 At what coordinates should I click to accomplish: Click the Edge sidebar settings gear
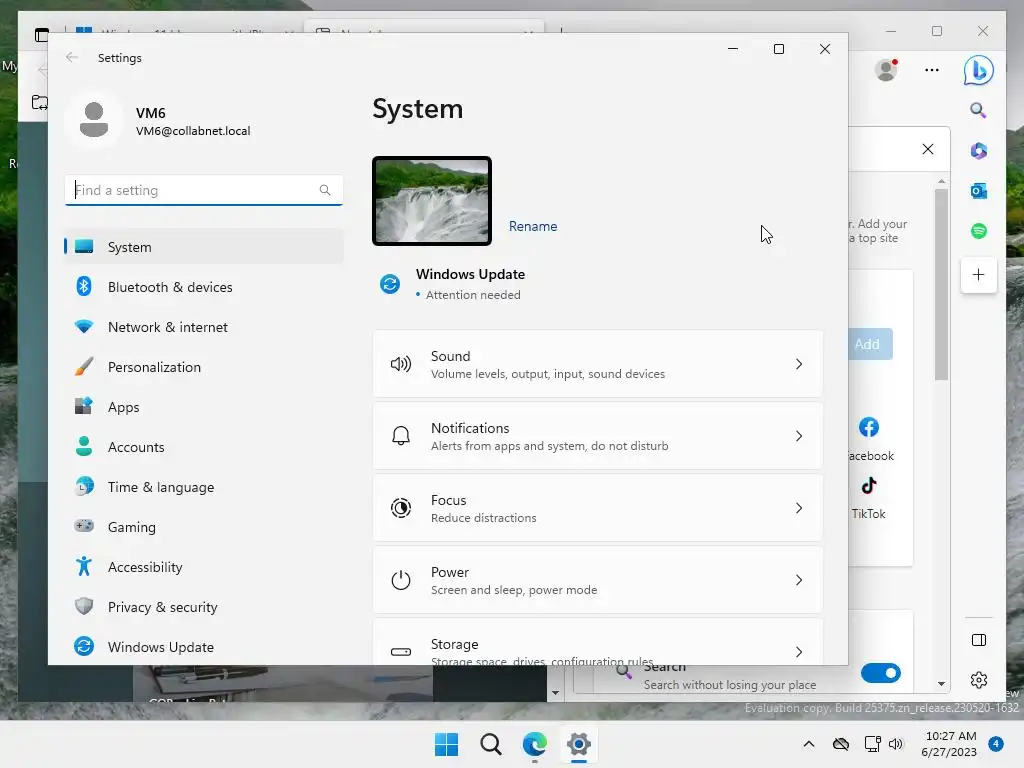(x=978, y=680)
